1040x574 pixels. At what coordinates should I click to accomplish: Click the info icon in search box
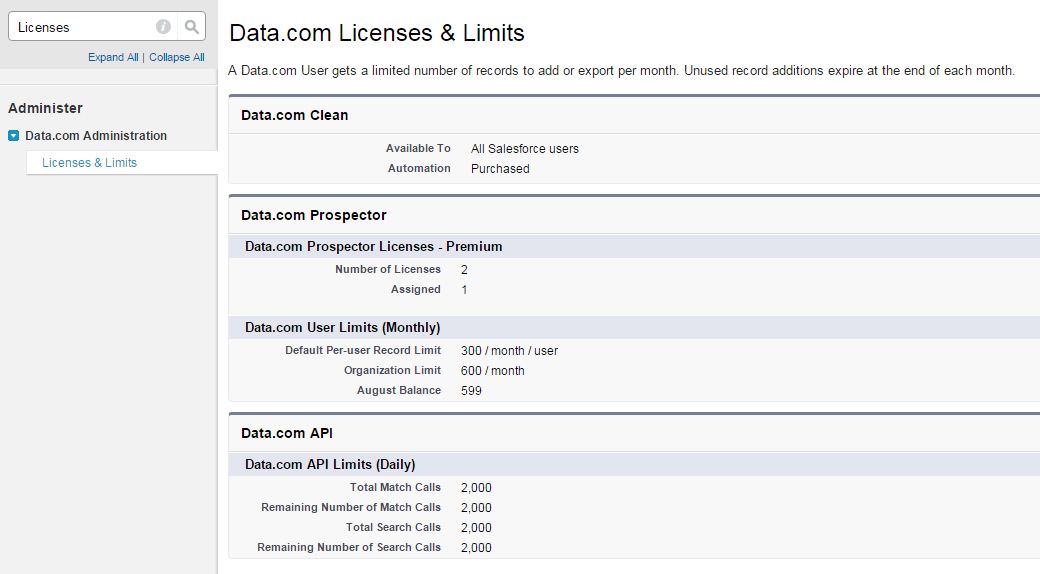pos(163,27)
